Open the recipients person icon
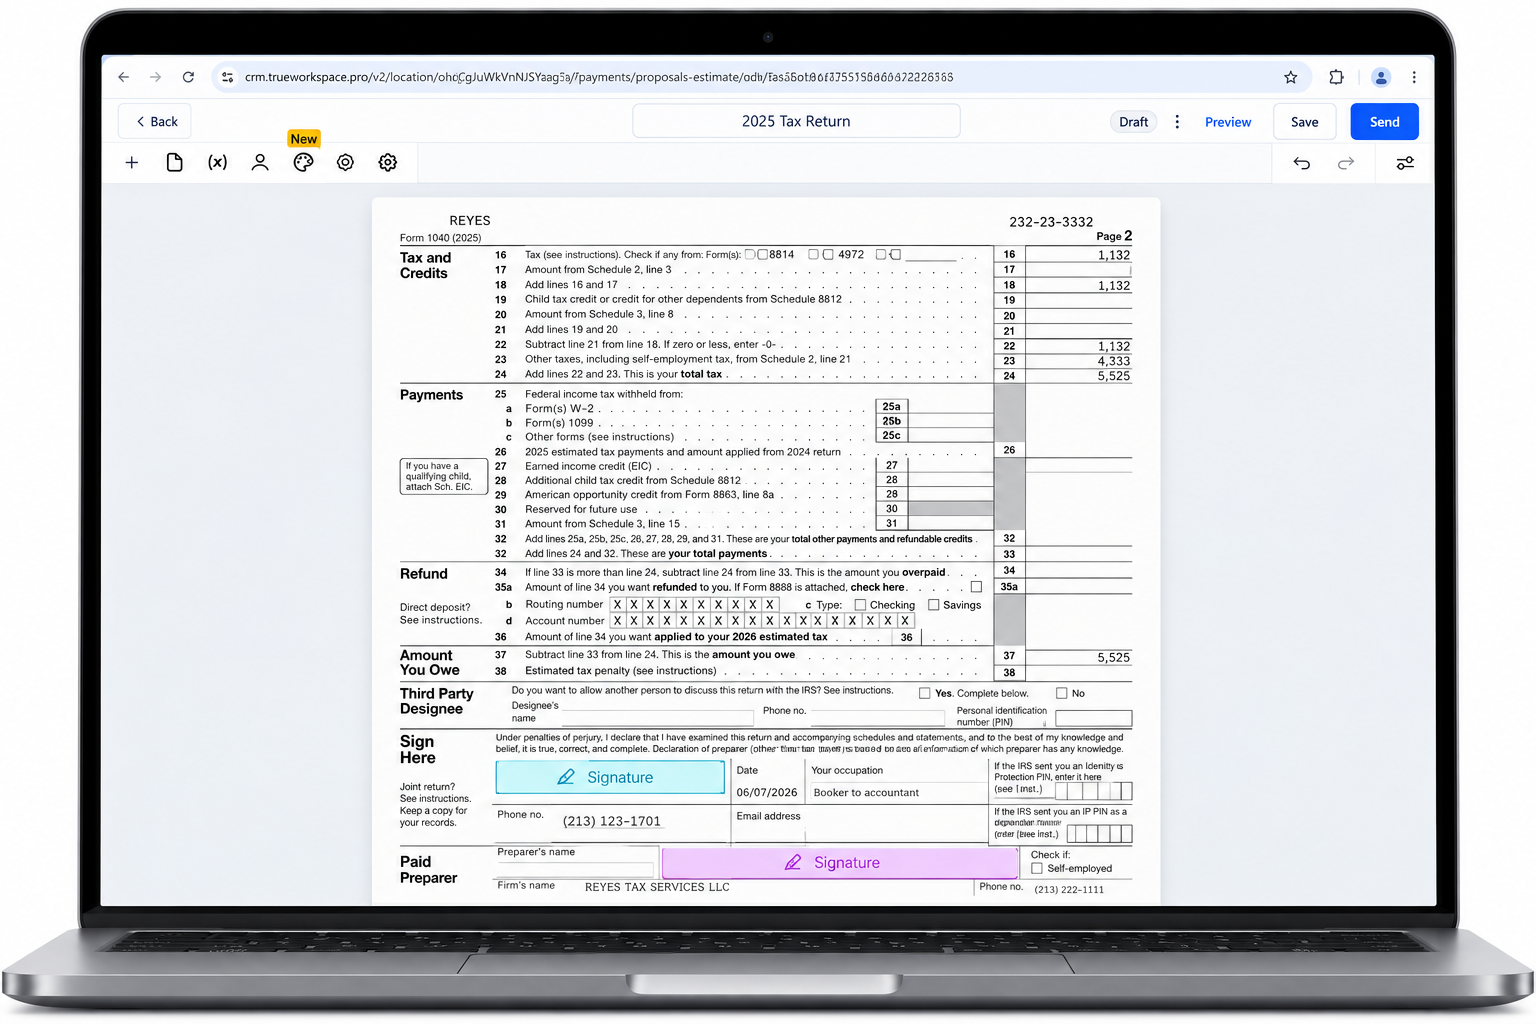 tap(260, 162)
